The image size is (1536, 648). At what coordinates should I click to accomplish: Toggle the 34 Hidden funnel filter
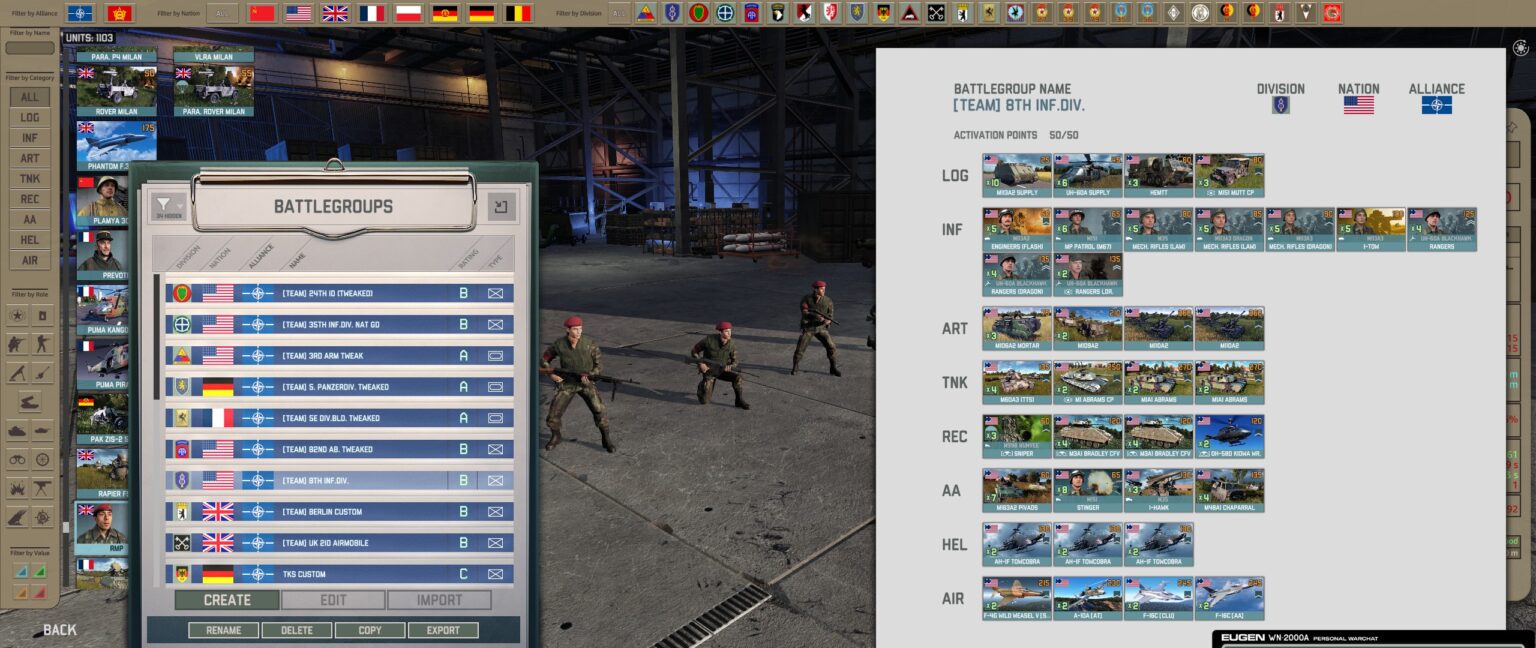[x=170, y=207]
